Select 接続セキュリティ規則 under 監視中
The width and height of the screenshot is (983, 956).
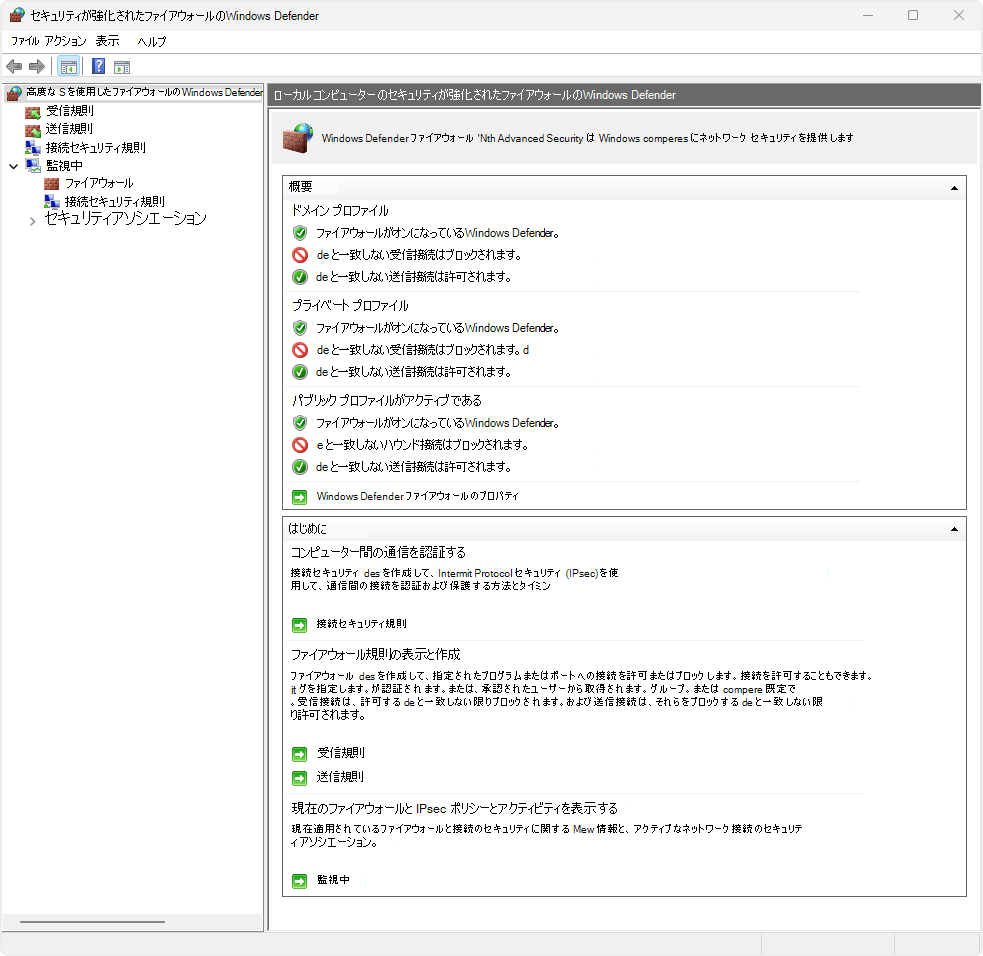(x=115, y=202)
